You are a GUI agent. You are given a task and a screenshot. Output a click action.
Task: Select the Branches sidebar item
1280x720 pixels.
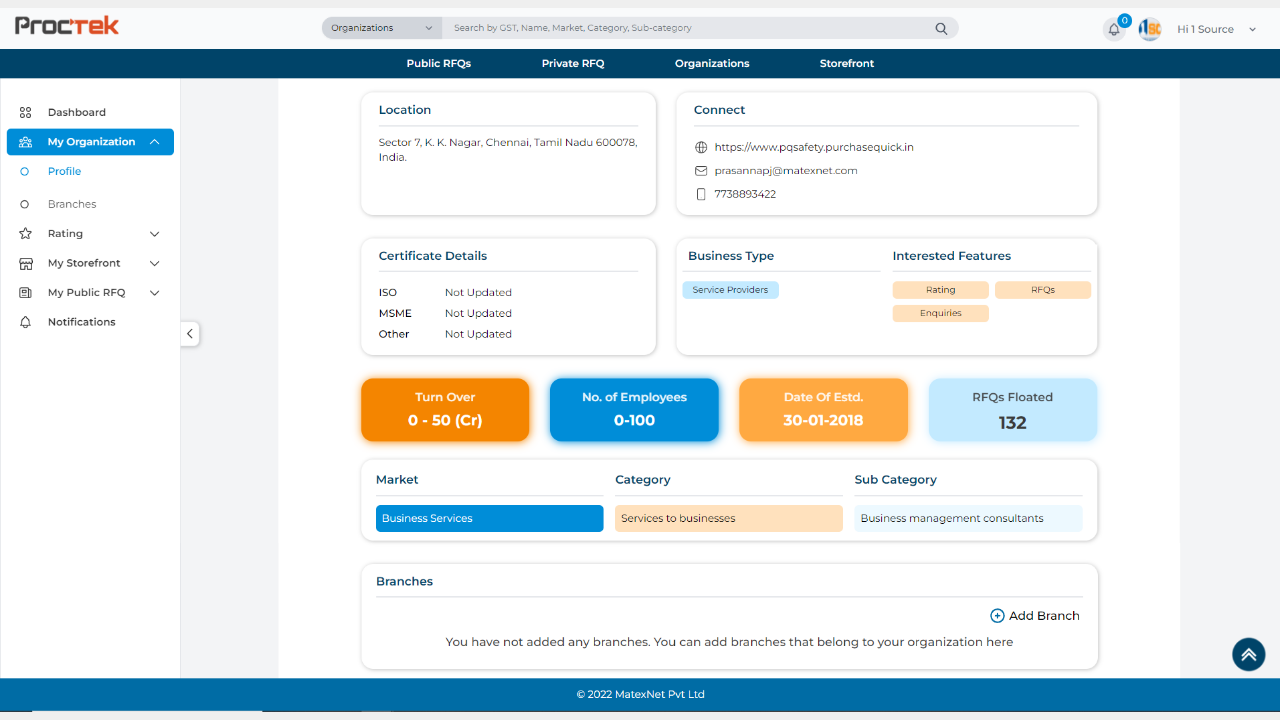(x=72, y=204)
